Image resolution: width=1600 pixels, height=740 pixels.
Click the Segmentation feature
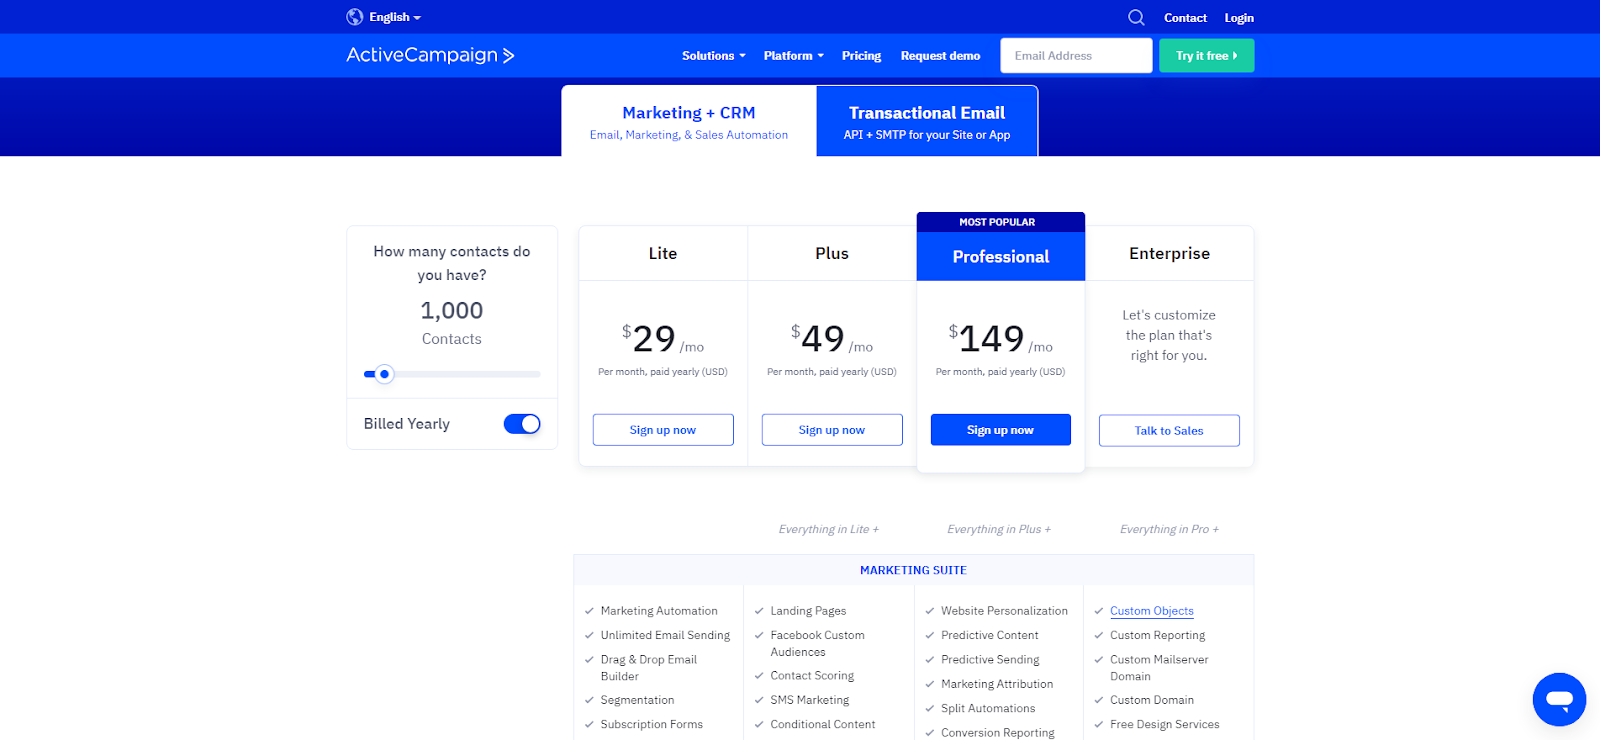pos(637,700)
